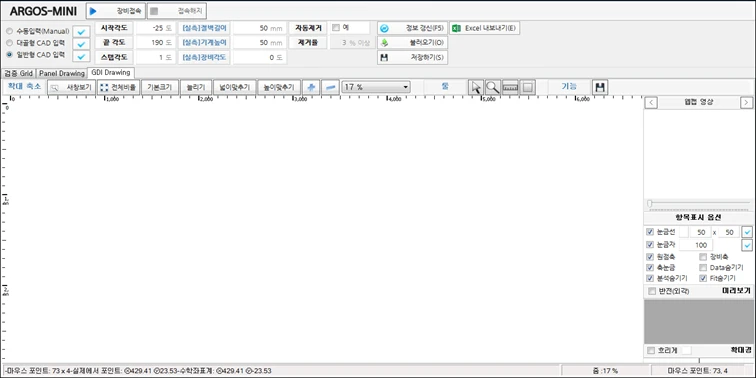Enable the 흐리게 blur checkbox
This screenshot has height=378, width=756.
point(652,351)
